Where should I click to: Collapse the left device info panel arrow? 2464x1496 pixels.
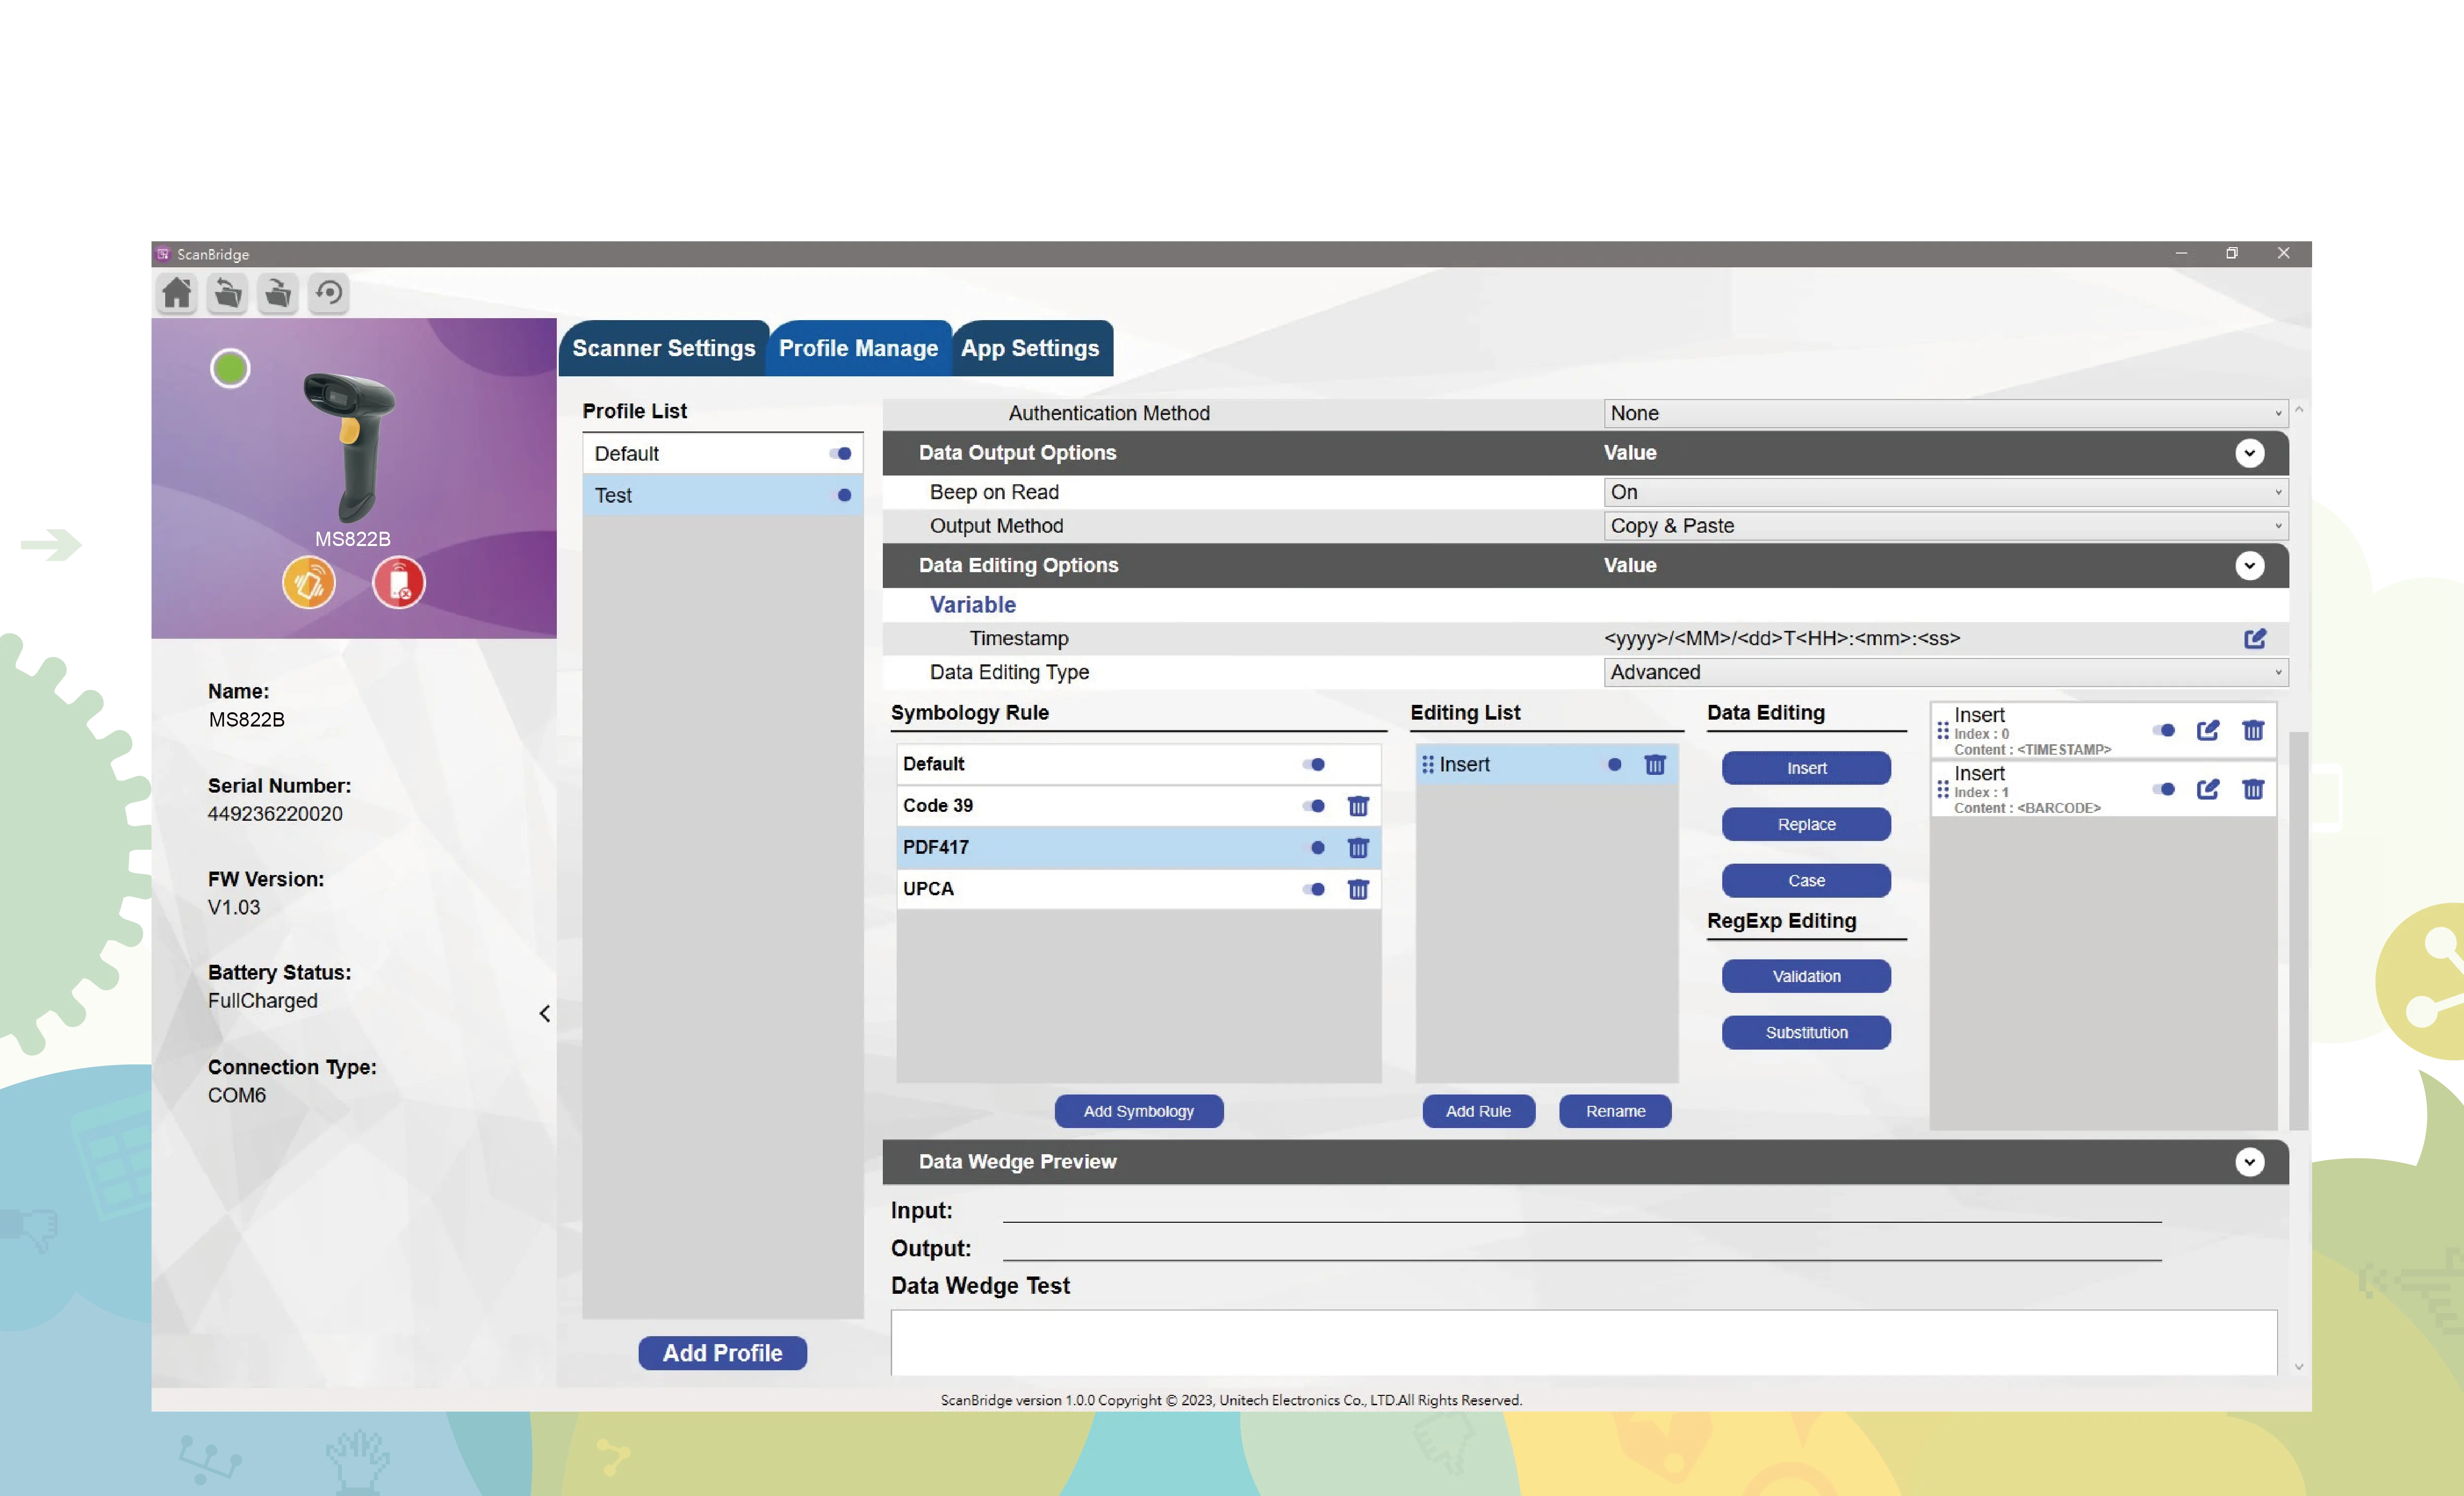click(544, 1014)
